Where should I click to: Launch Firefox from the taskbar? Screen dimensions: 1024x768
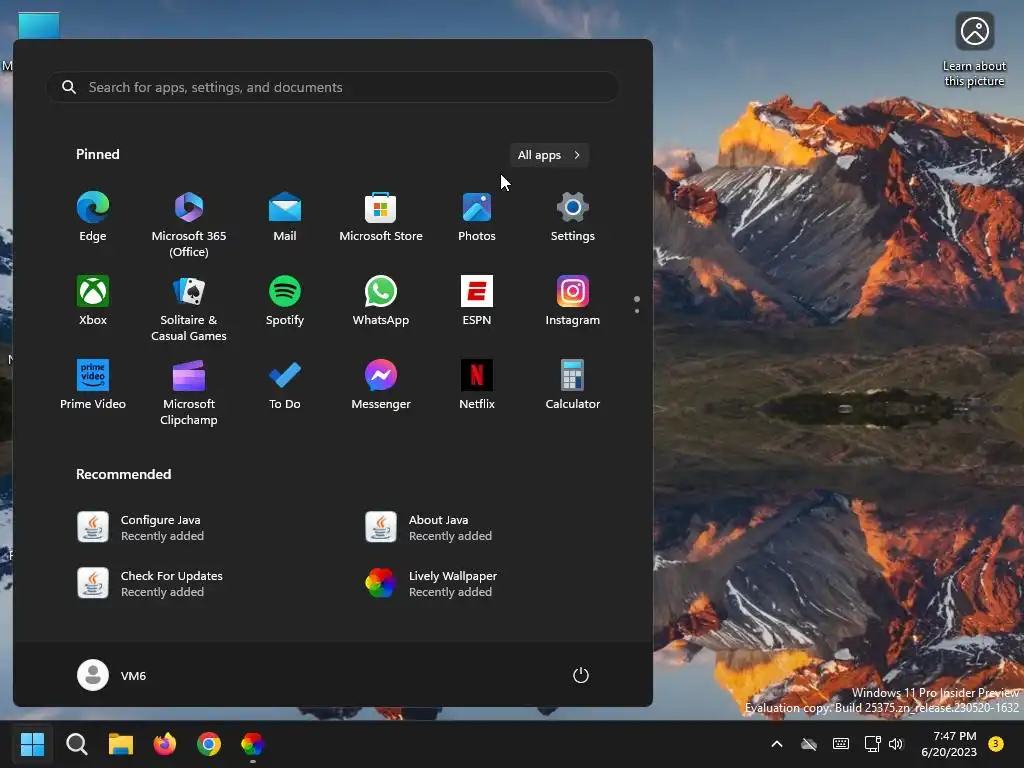pyautogui.click(x=165, y=744)
